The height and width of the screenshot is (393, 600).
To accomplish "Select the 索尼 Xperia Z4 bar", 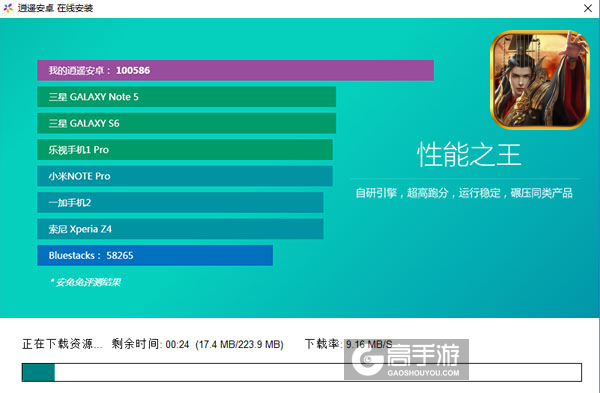I will 180,229.
